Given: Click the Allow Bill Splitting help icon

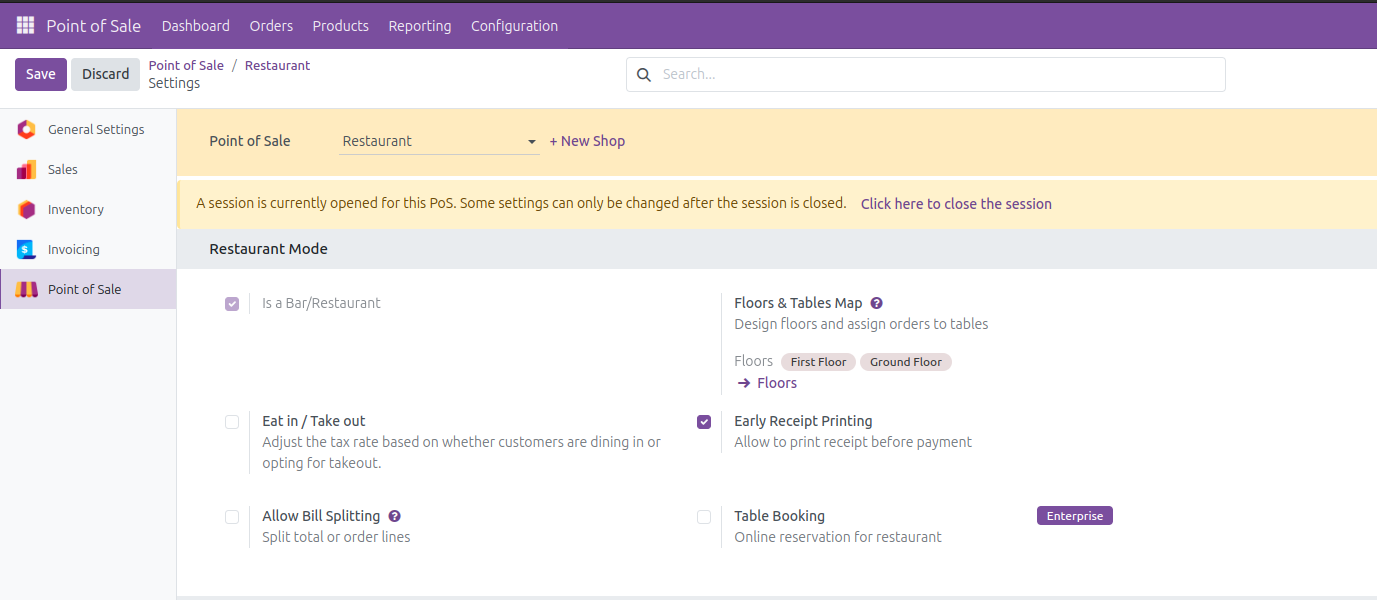Looking at the screenshot, I should click(394, 515).
